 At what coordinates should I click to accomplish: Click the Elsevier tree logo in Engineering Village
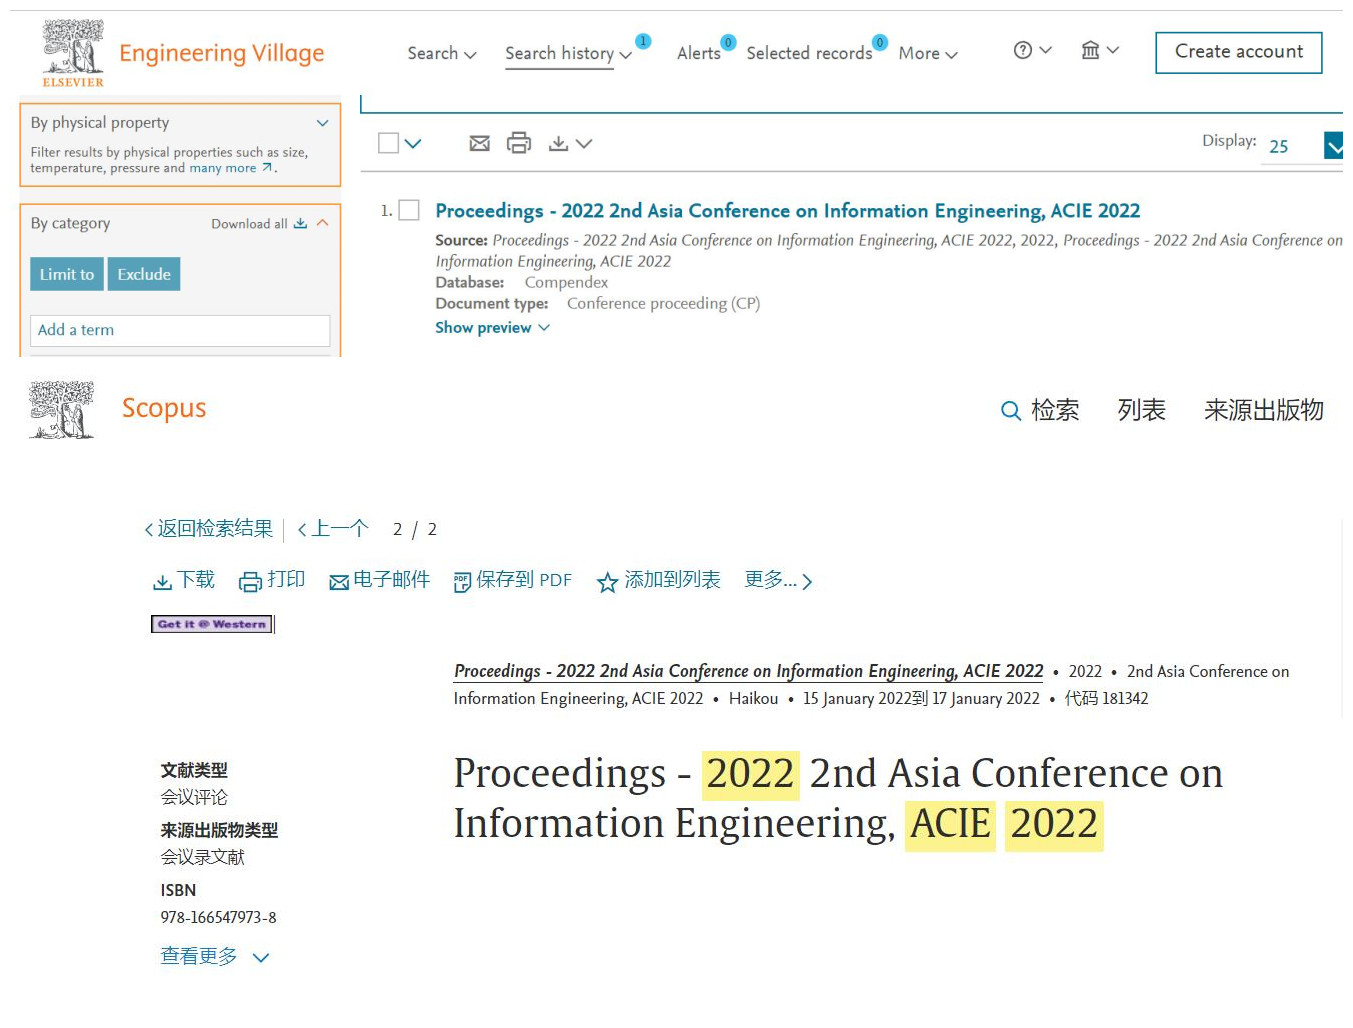[73, 53]
